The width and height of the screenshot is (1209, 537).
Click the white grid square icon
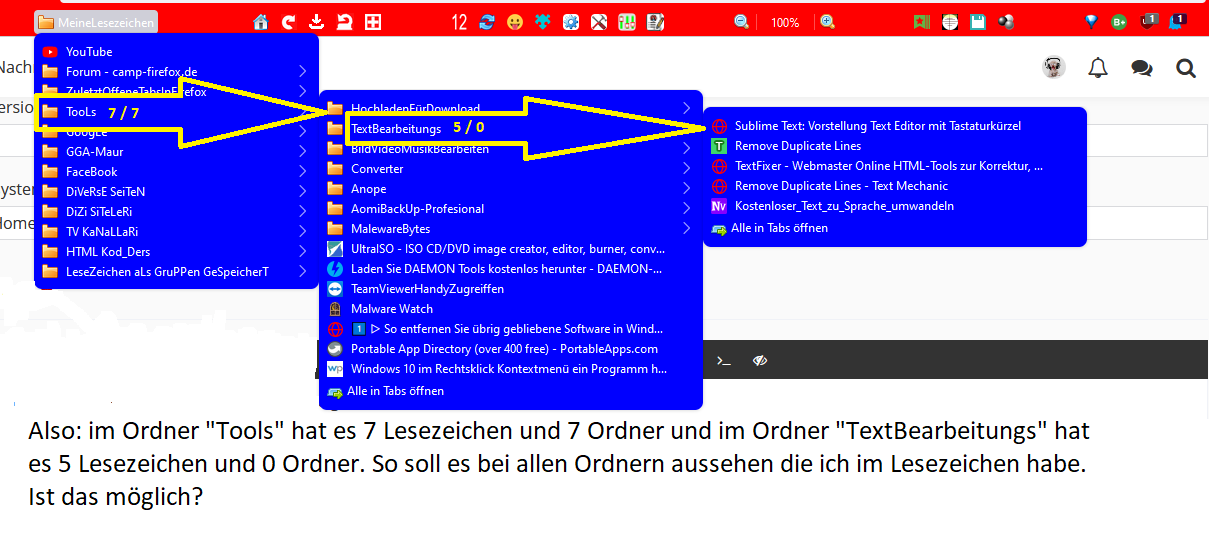[x=373, y=22]
